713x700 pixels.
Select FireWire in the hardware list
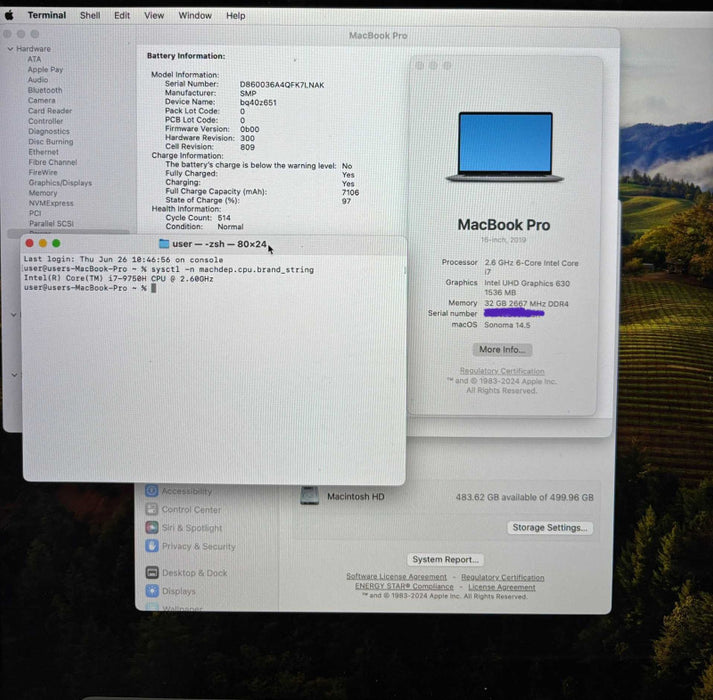pos(43,172)
